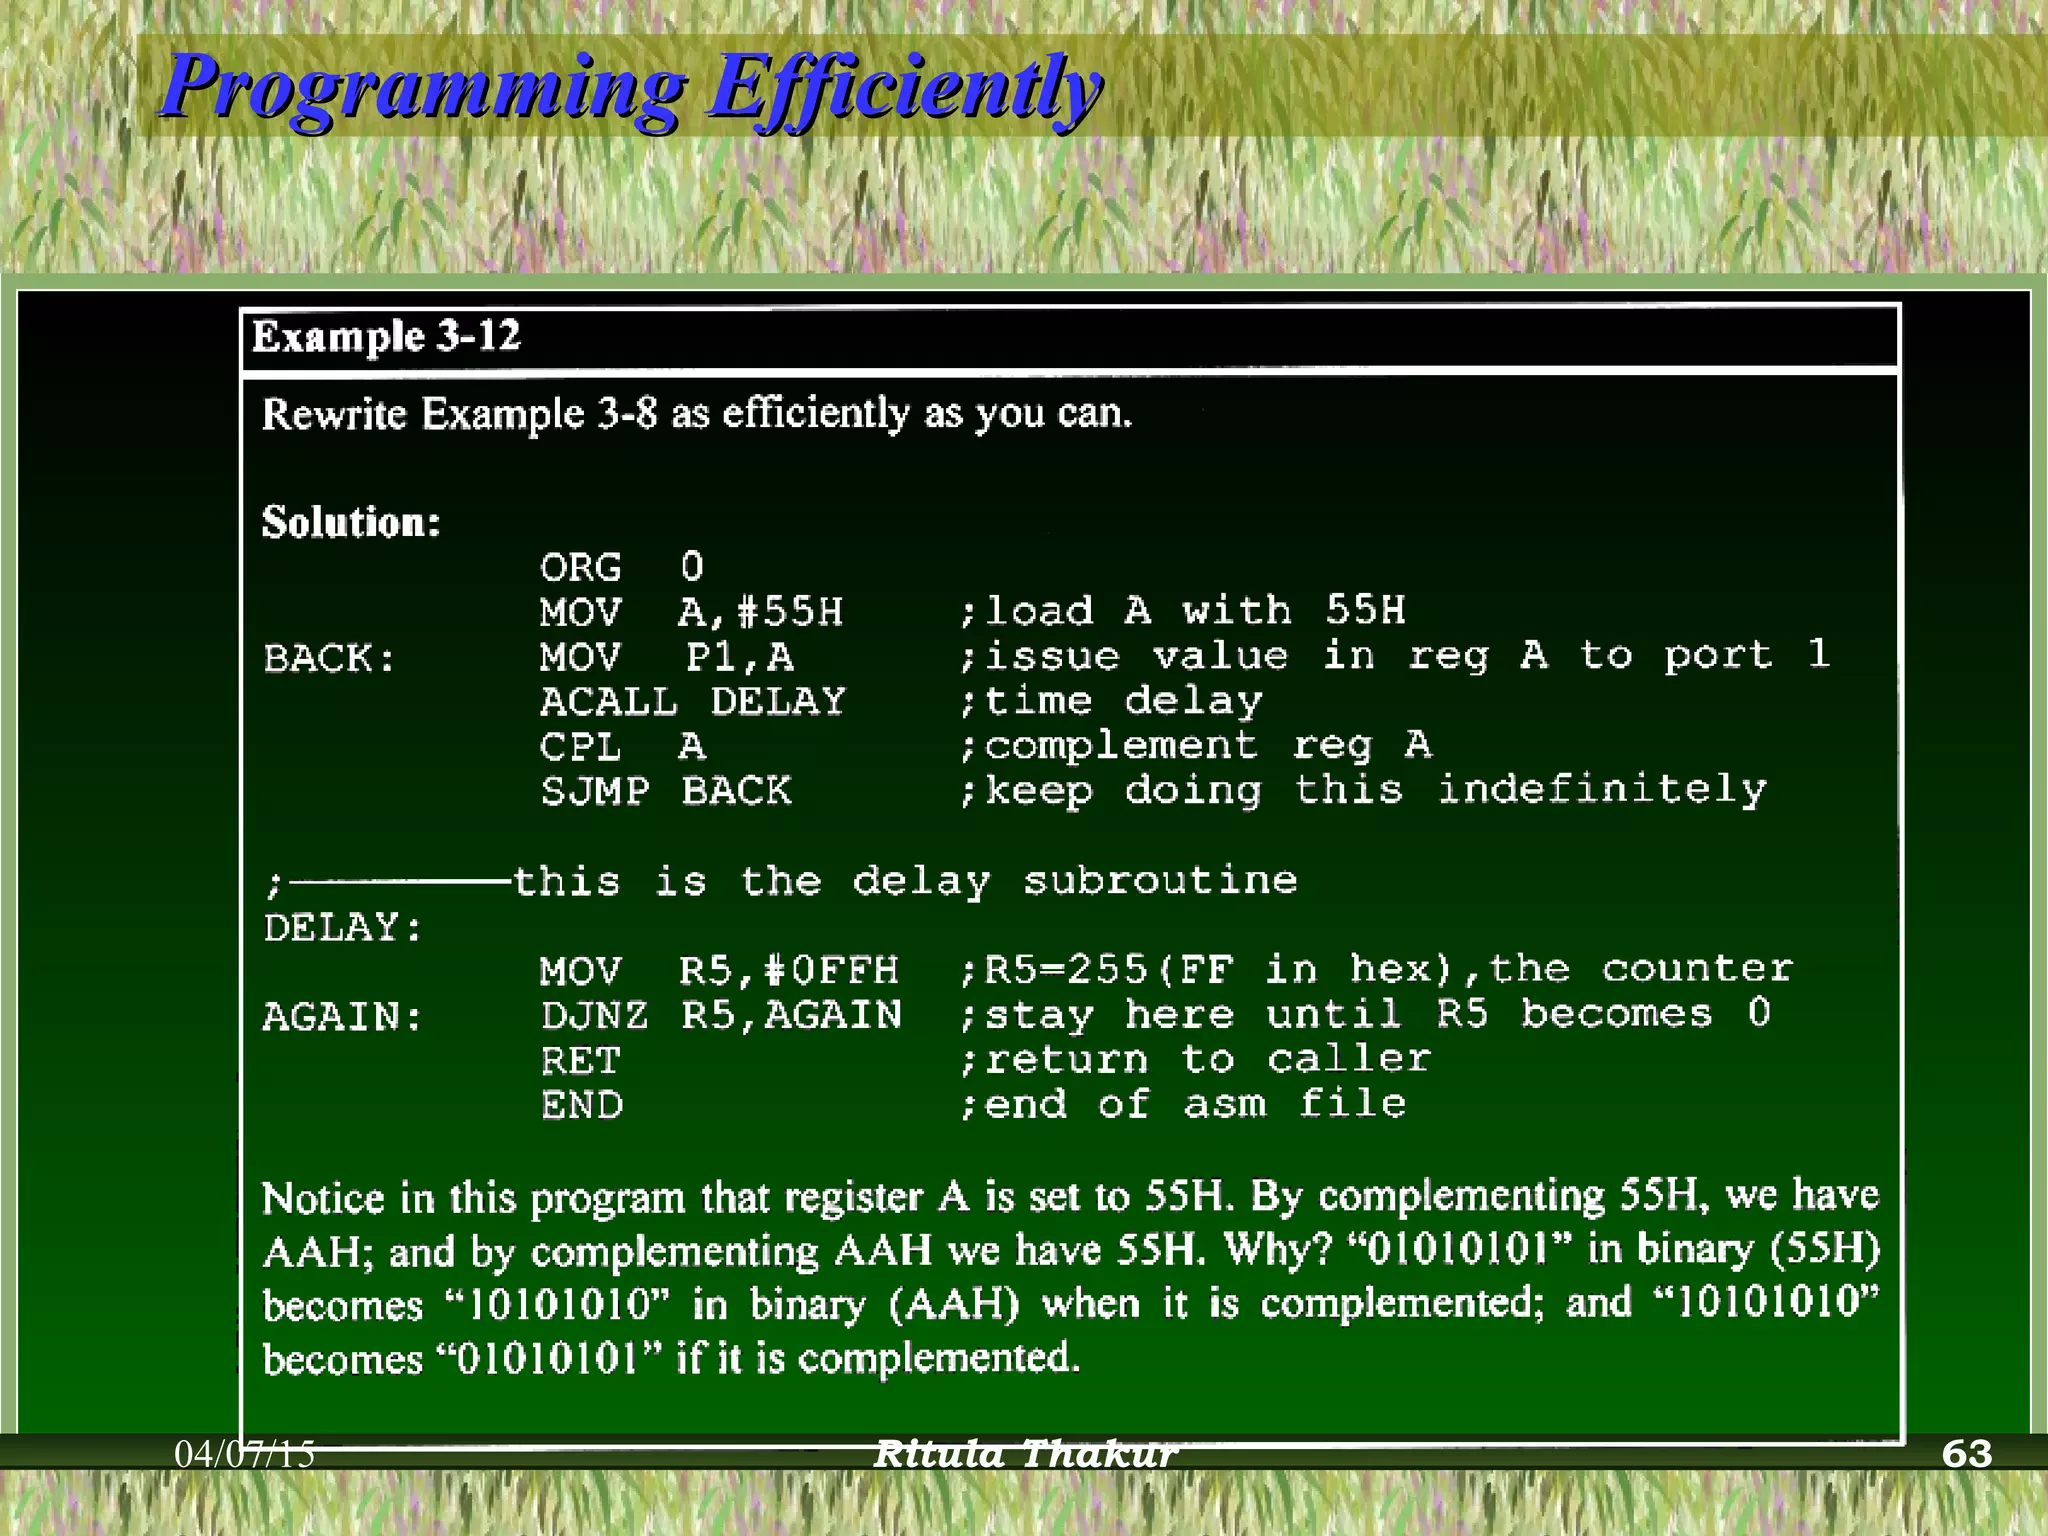Click the 'Notice in this program' paragraph line
The image size is (2048, 1536).
pos(1071,1197)
